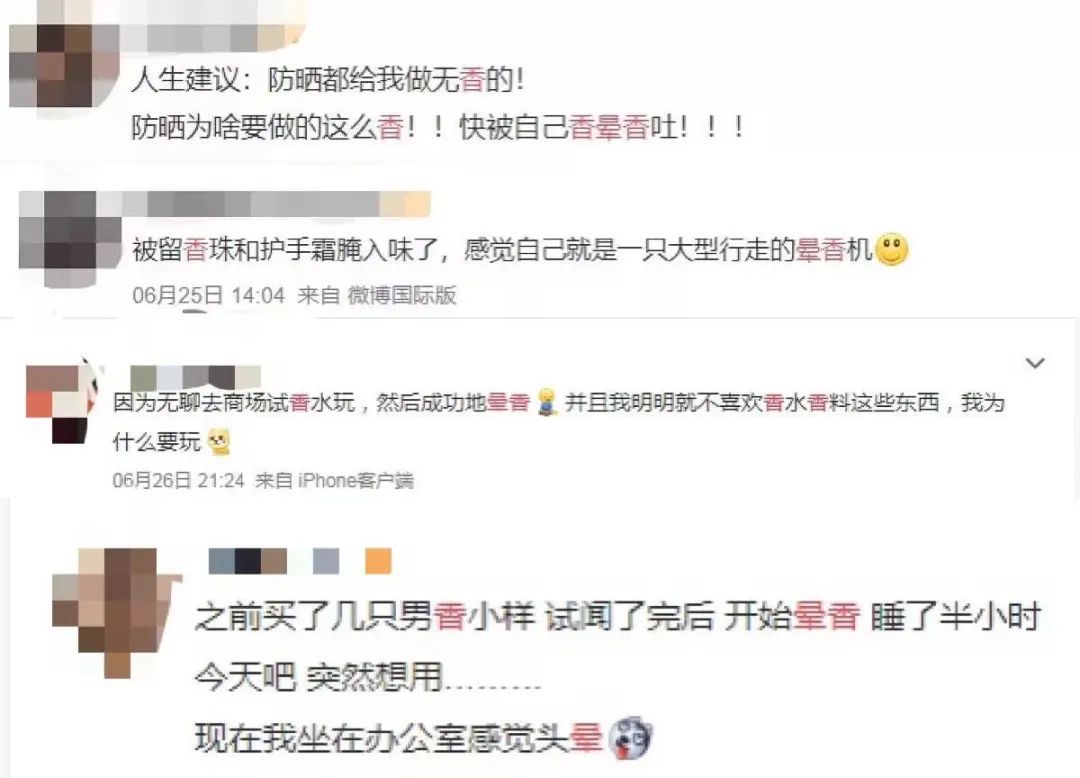The width and height of the screenshot is (1080, 778).
Task: Click the crying person emoji after 晕香
Action: coord(547,403)
